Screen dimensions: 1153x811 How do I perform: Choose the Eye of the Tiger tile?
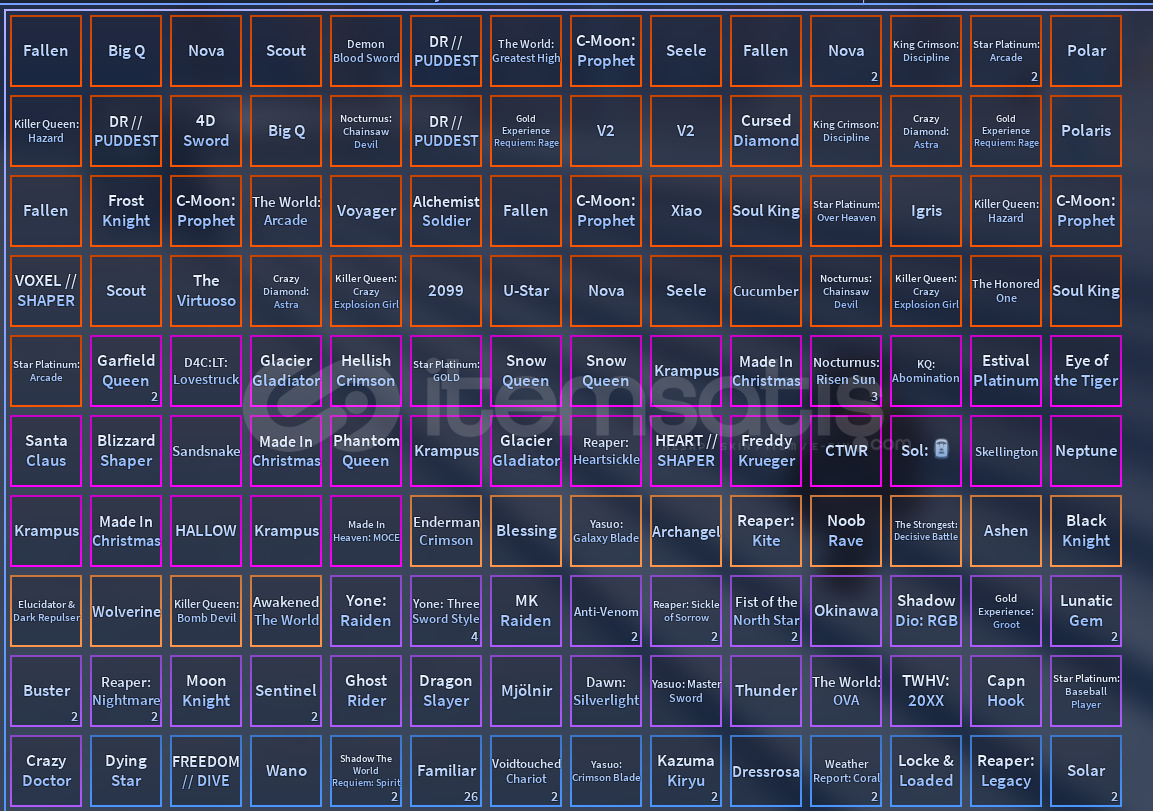(x=1086, y=371)
